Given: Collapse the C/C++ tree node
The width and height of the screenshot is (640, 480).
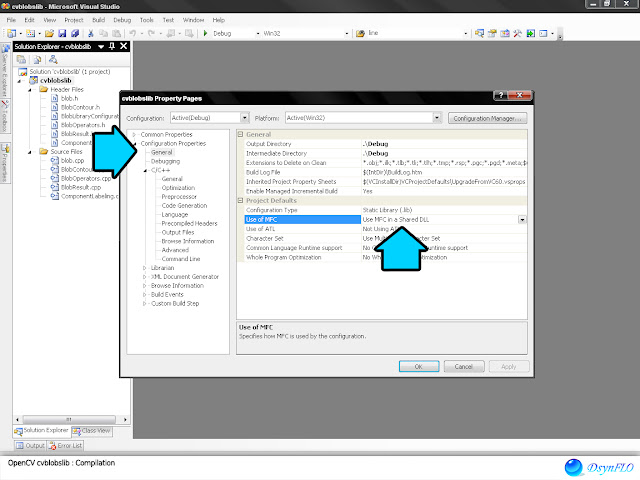Looking at the screenshot, I should pos(145,170).
